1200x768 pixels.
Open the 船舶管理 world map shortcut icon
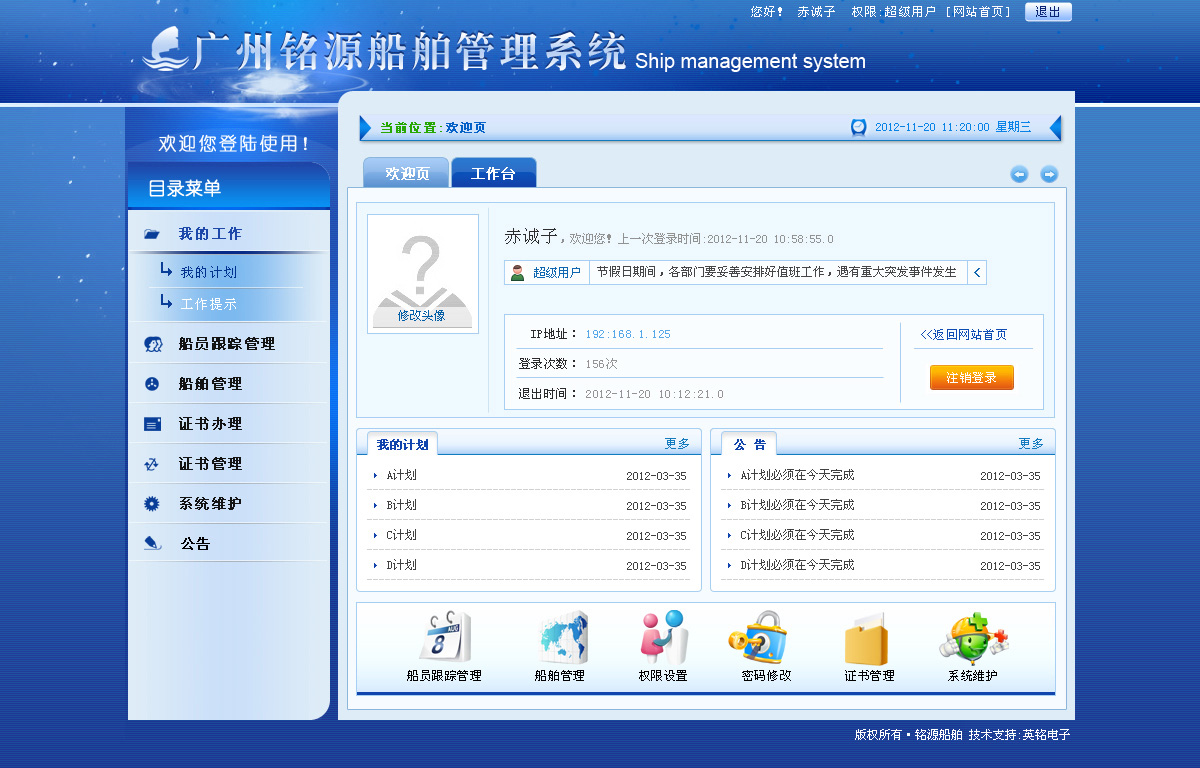point(563,637)
